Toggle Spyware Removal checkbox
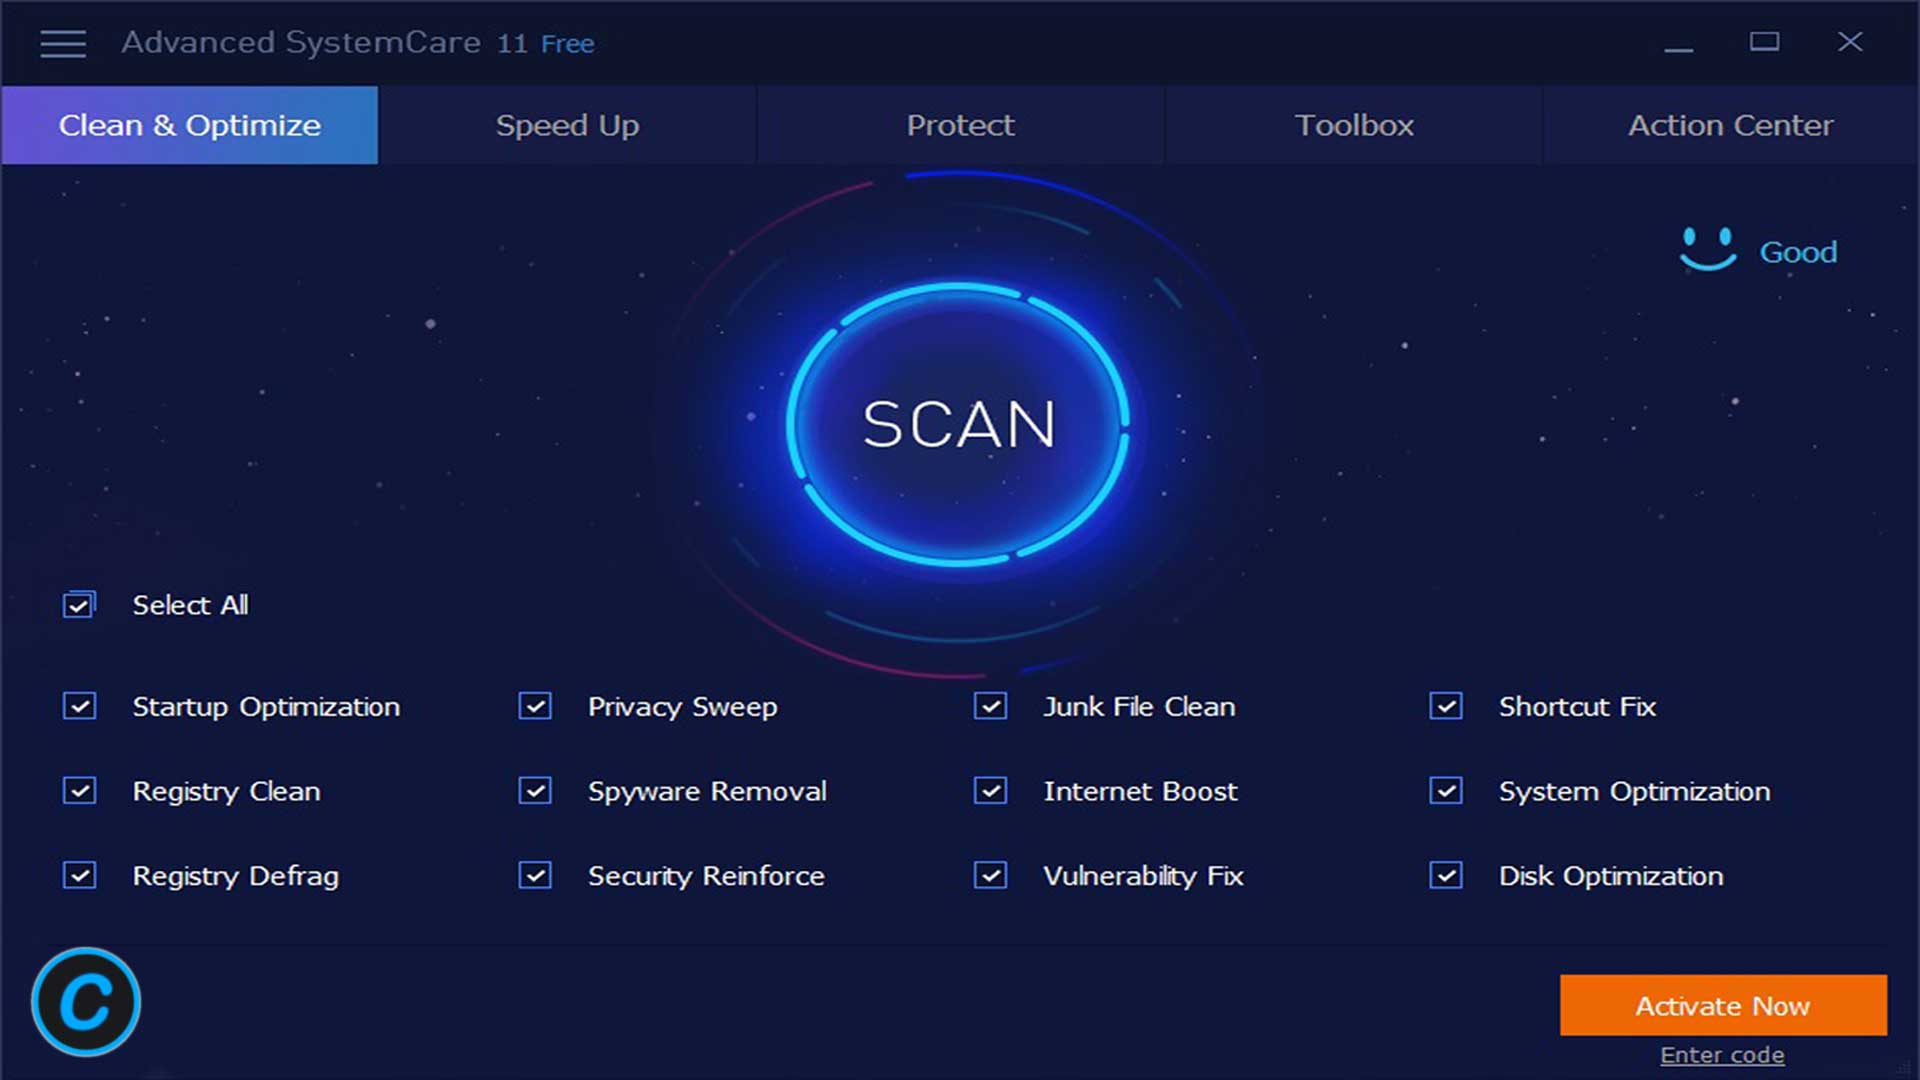This screenshot has width=1920, height=1080. point(535,791)
